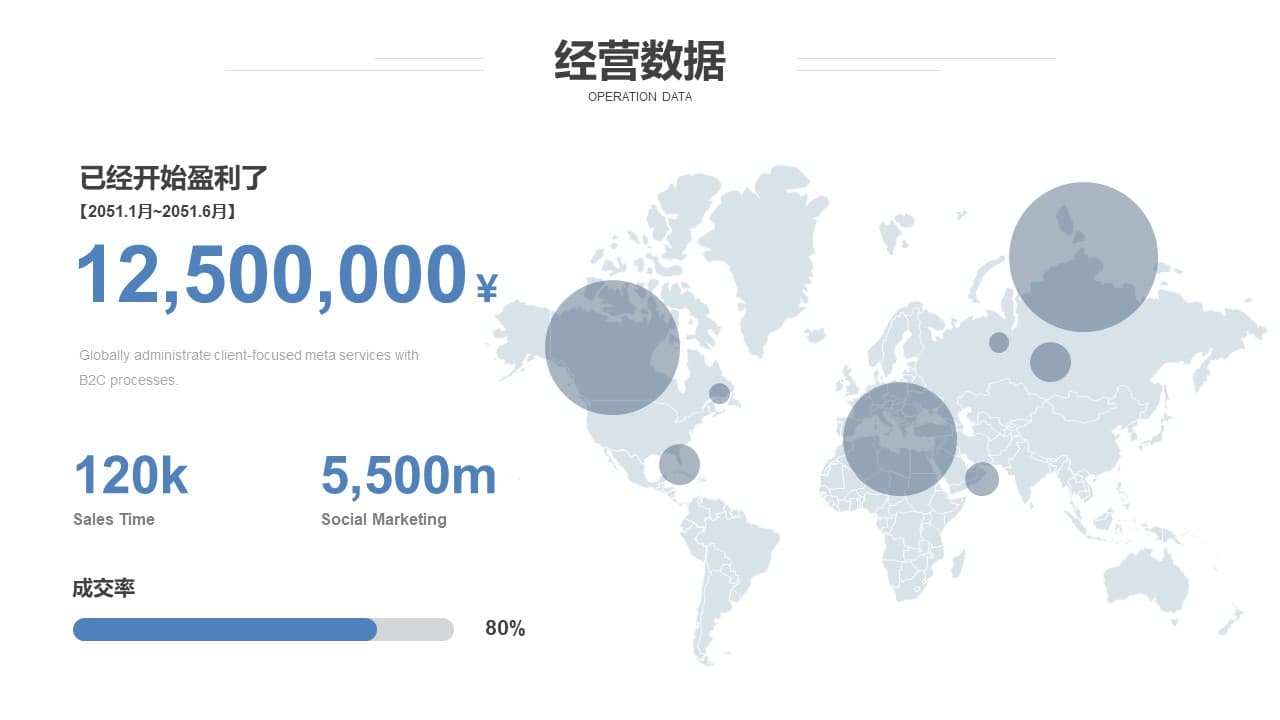Image resolution: width=1280 pixels, height=720 pixels.
Task: Select the Social Marketing label
Action: tap(383, 519)
